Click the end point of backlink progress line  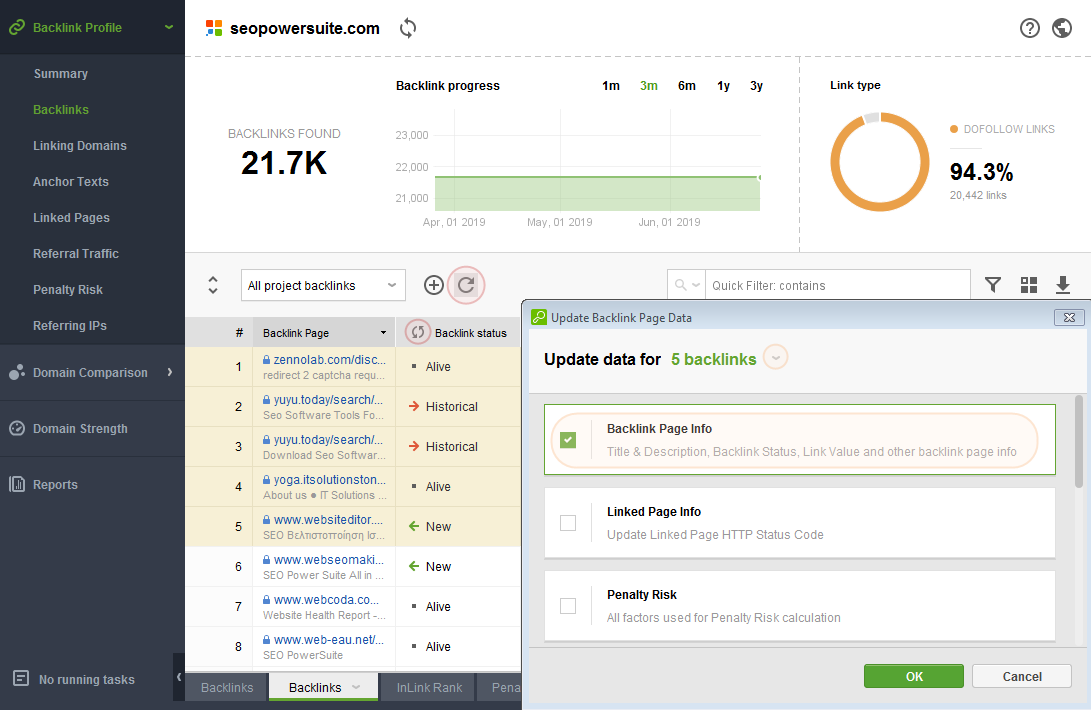coord(759,178)
